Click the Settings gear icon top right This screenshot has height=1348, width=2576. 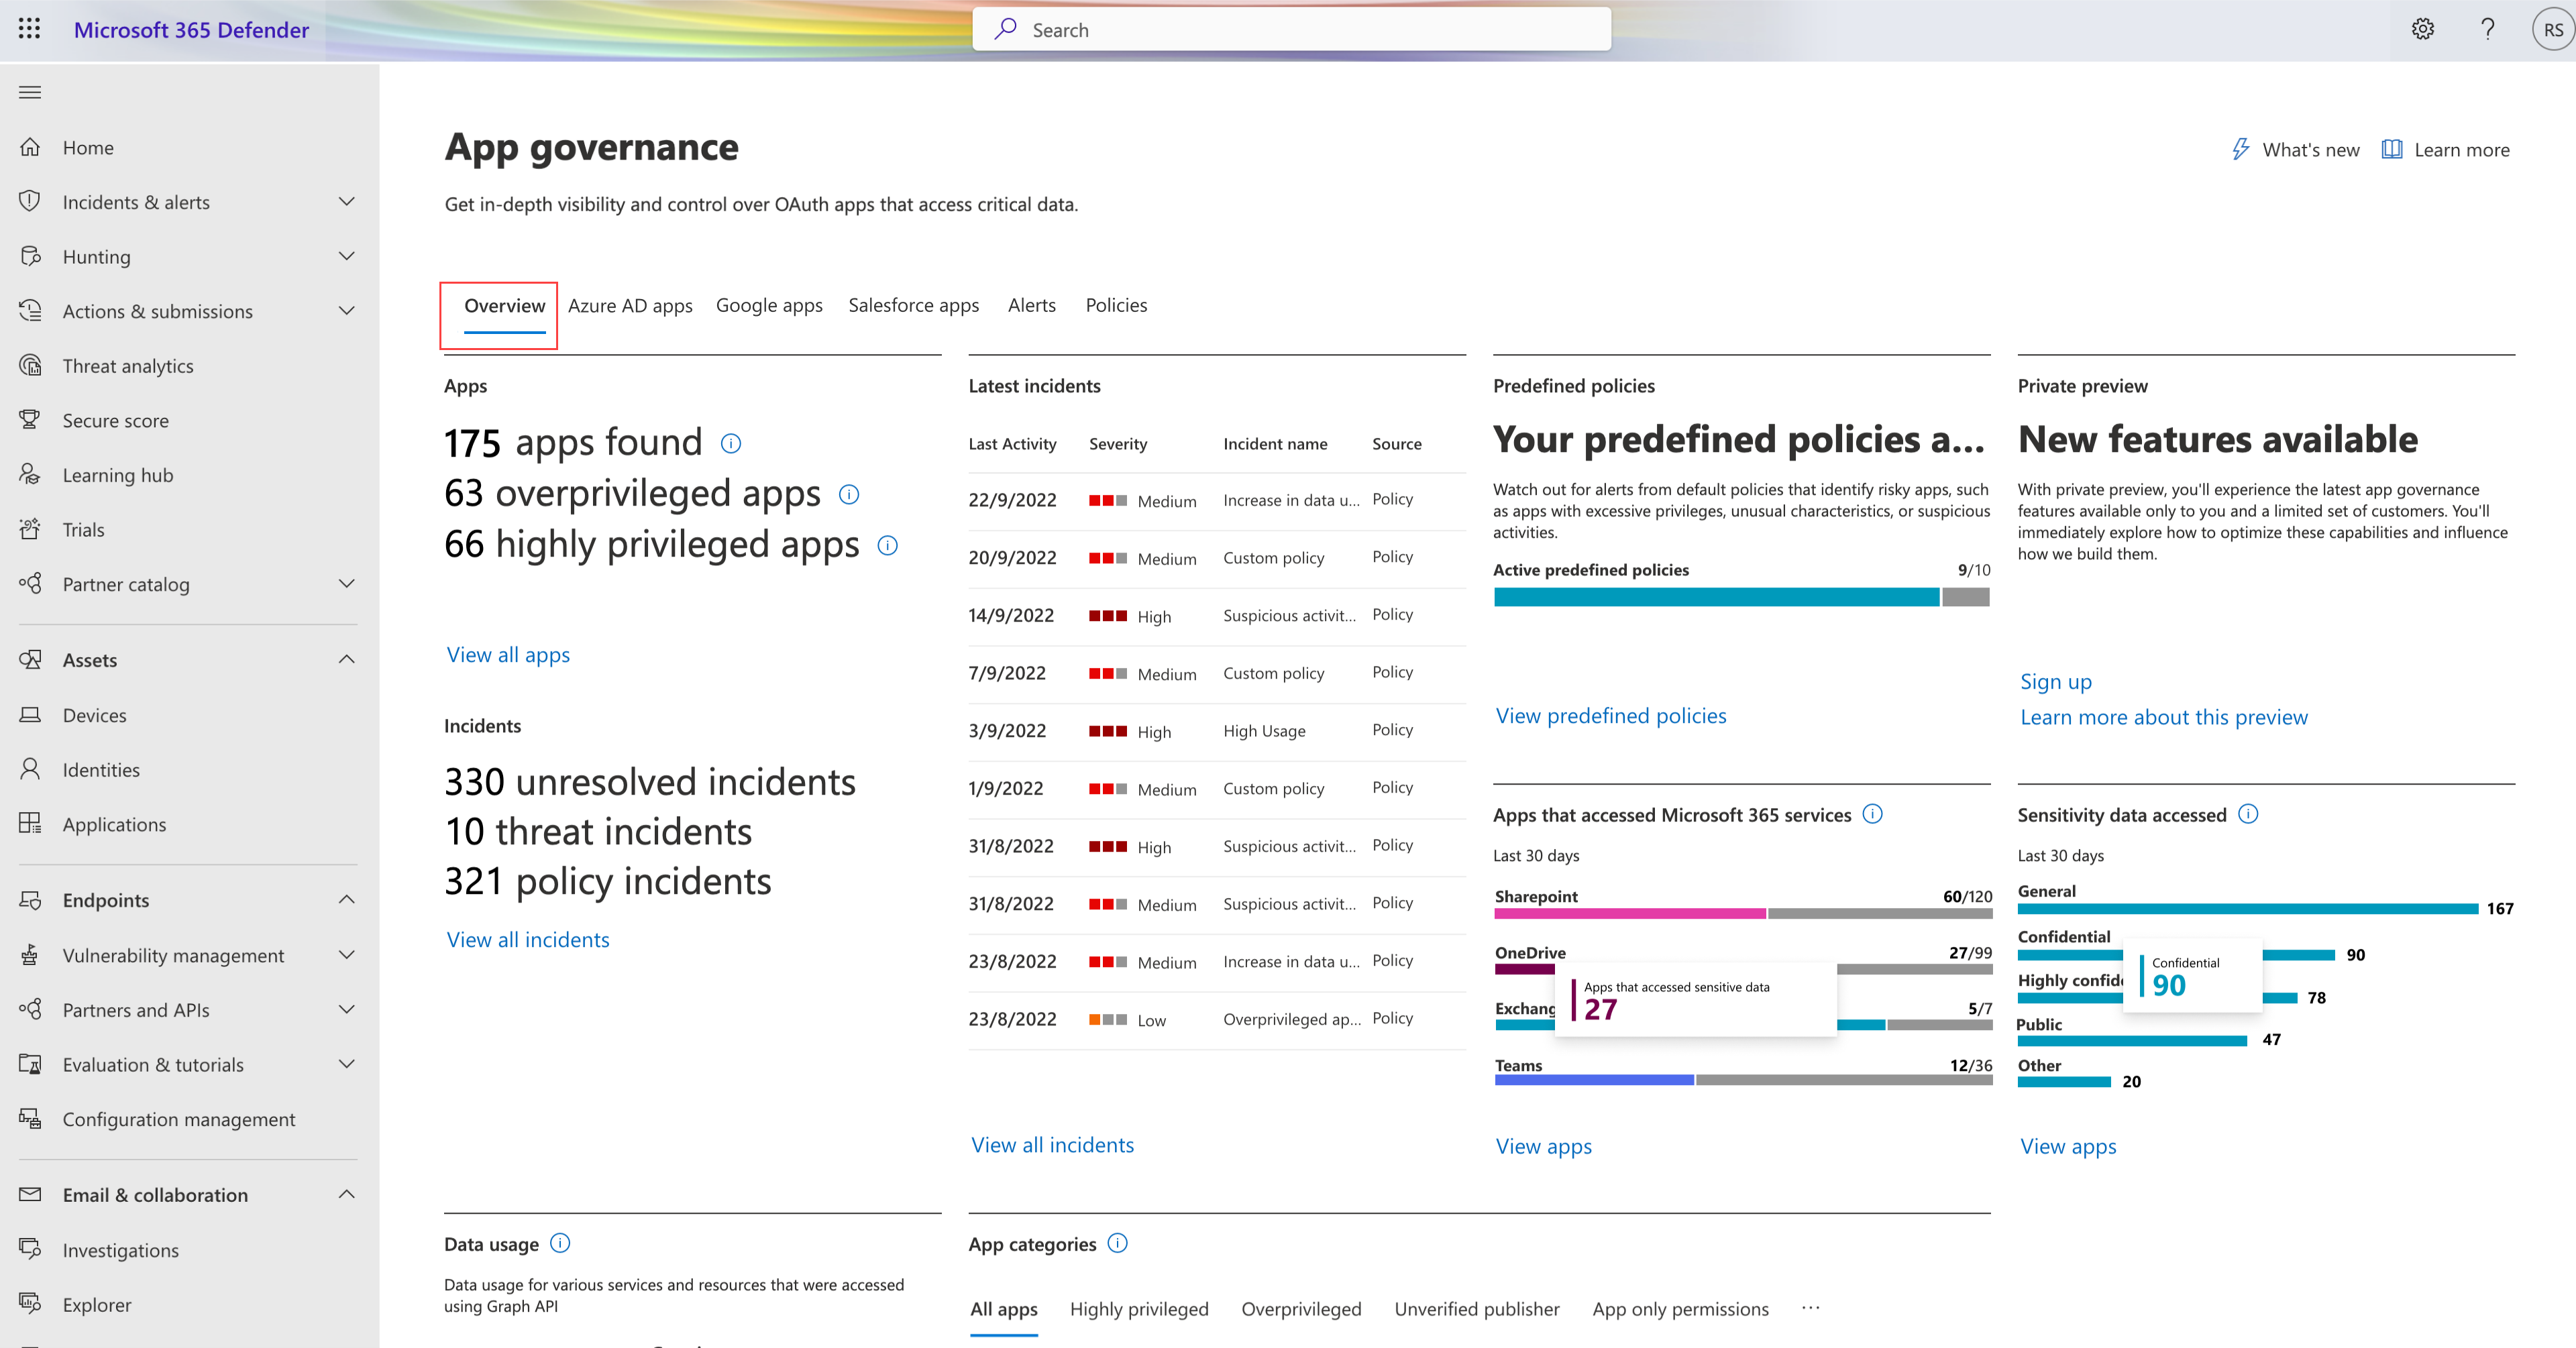click(x=2422, y=29)
